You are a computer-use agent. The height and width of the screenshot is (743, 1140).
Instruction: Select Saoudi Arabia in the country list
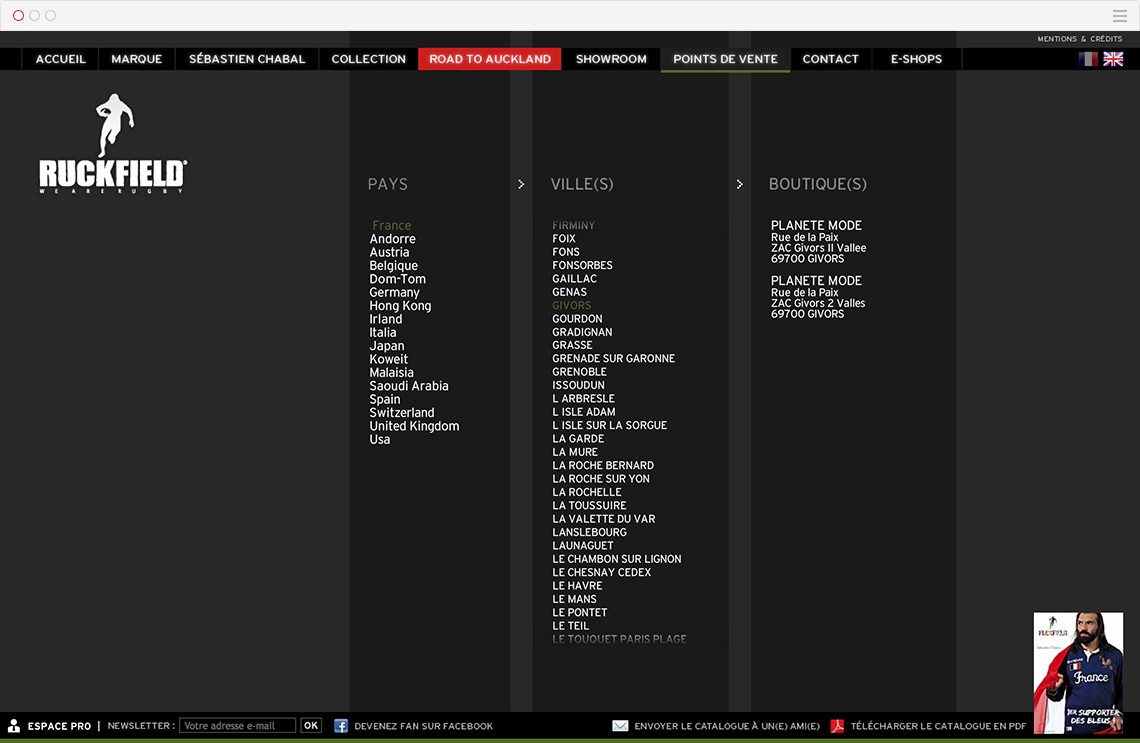409,386
